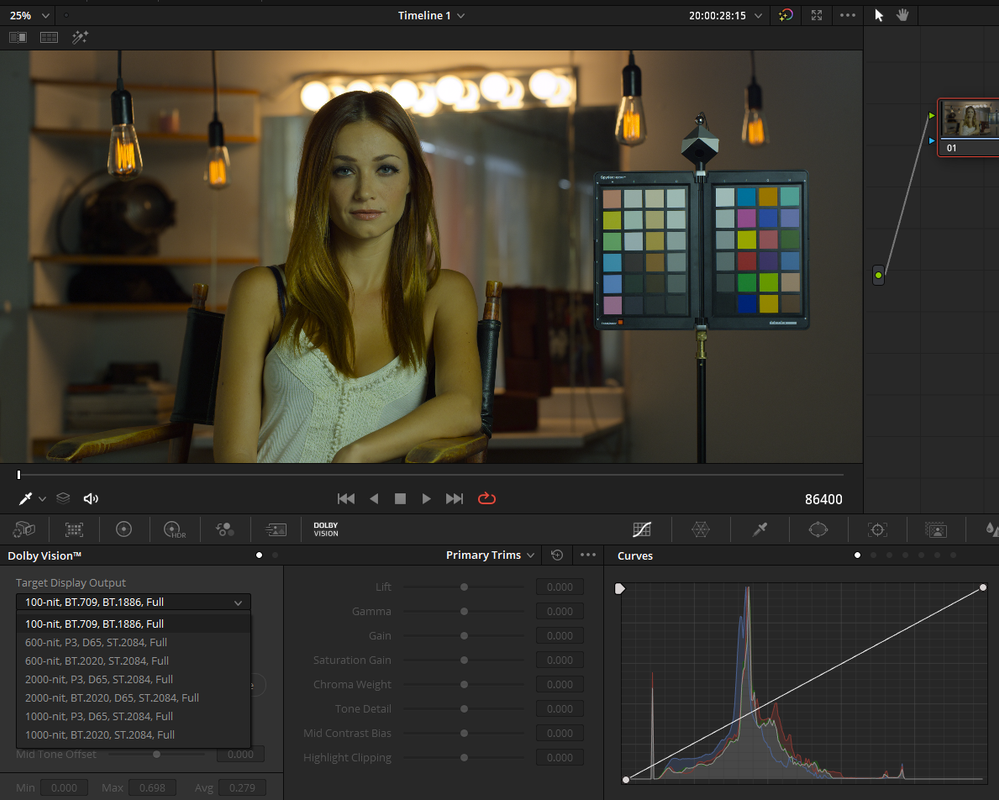Open the Power Window palette
This screenshot has height=800, width=999.
coord(818,529)
